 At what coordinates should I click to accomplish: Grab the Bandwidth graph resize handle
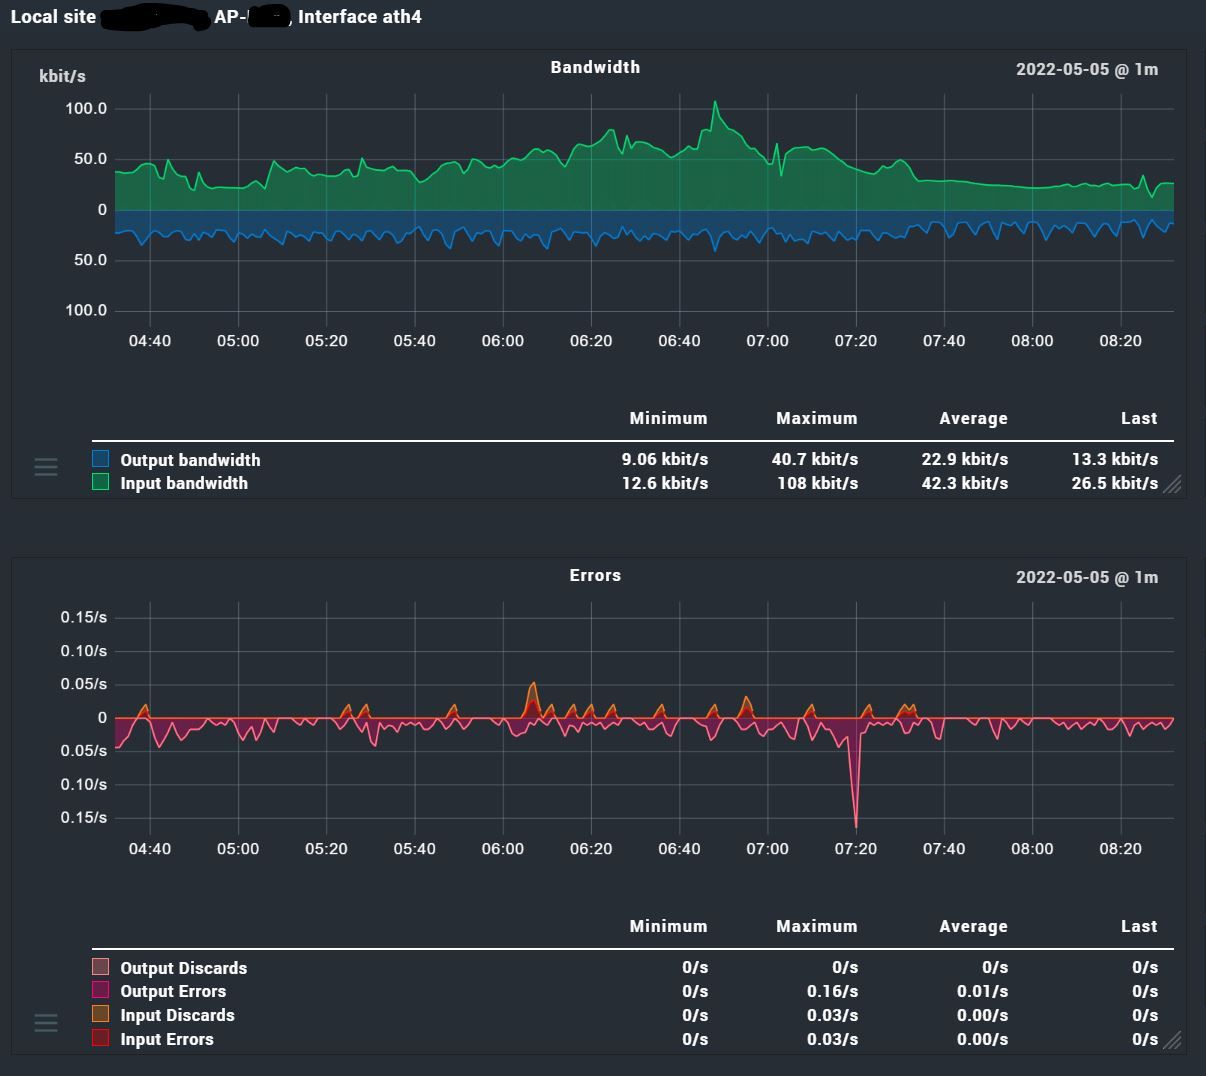coord(1172,485)
